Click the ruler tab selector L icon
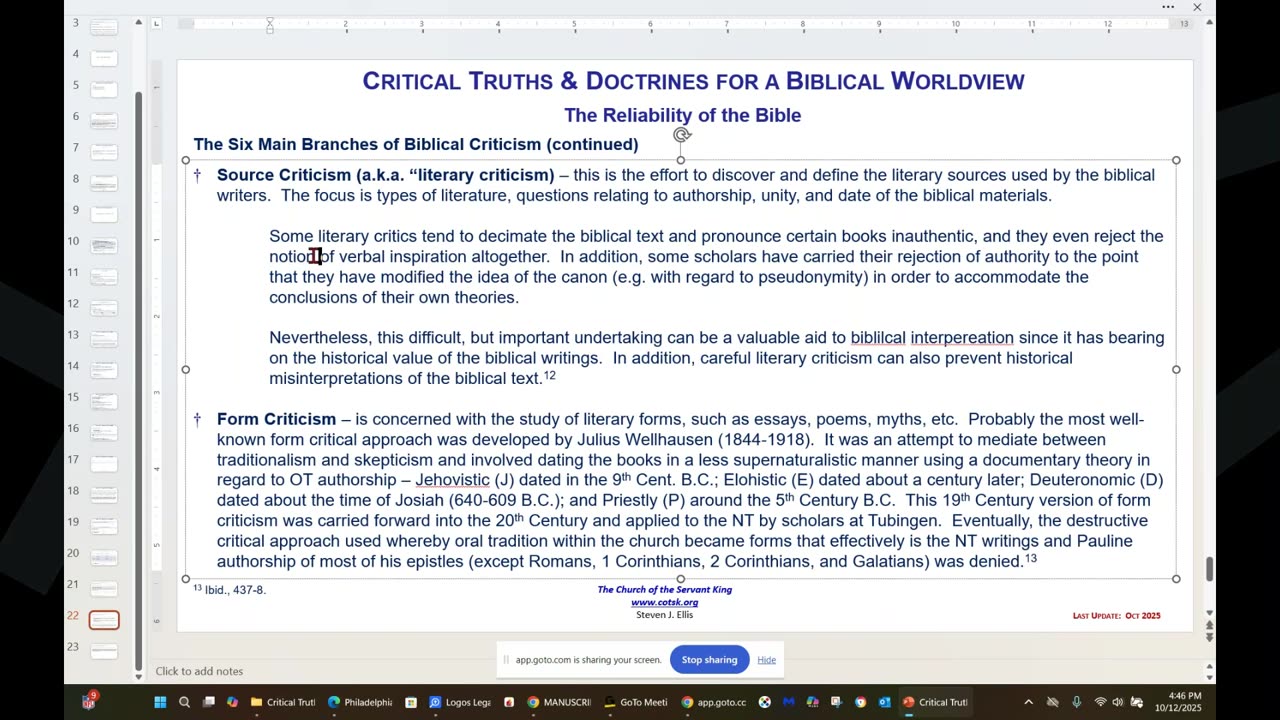This screenshot has width=1280, height=720. pyautogui.click(x=156, y=23)
